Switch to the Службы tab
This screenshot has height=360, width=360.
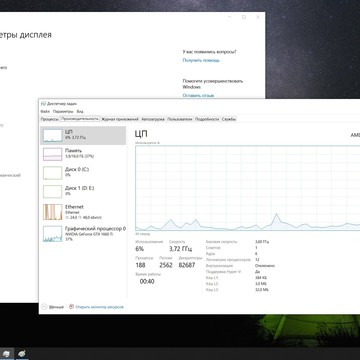pos(229,119)
